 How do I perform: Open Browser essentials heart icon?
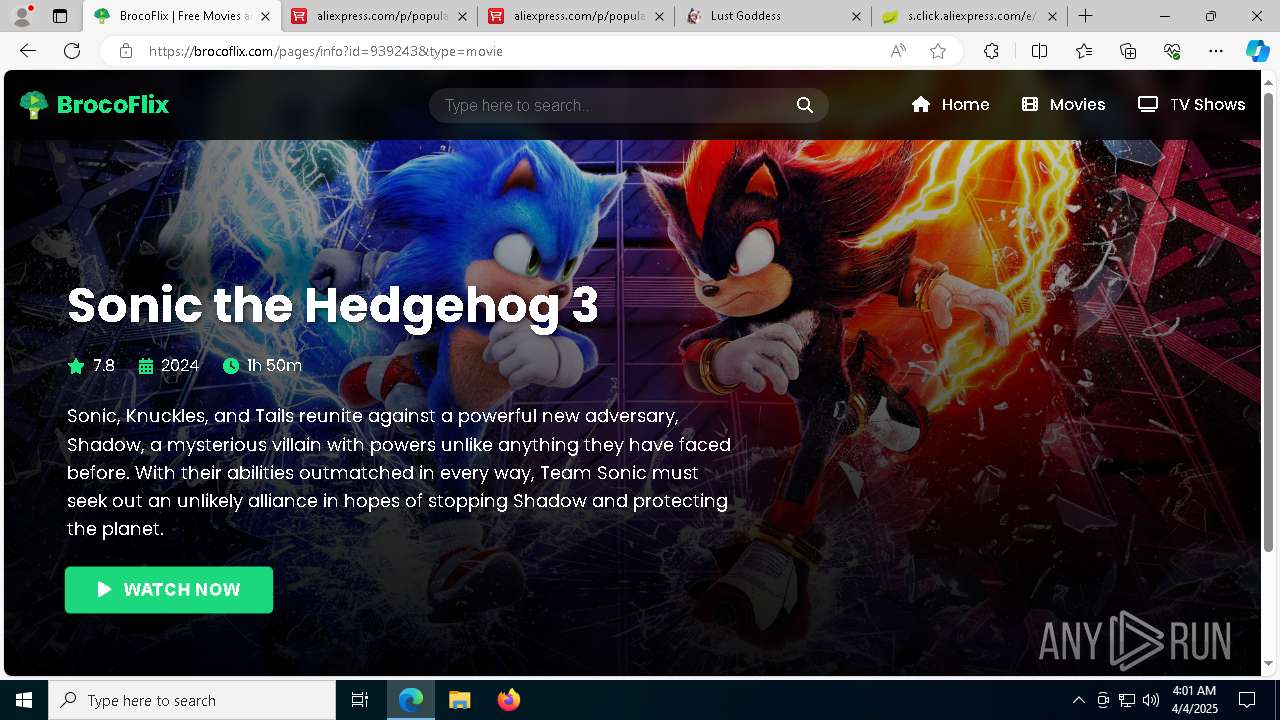(x=1173, y=51)
